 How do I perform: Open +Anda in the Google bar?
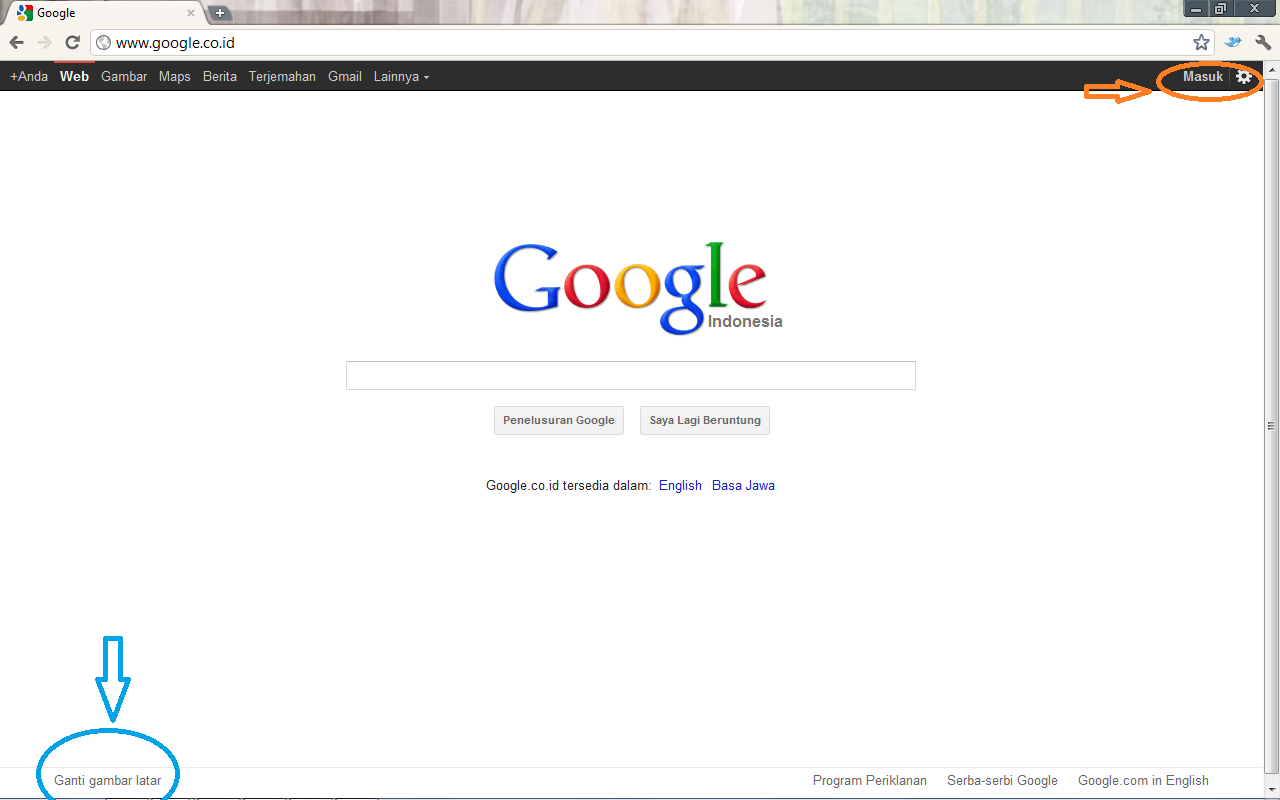29,76
